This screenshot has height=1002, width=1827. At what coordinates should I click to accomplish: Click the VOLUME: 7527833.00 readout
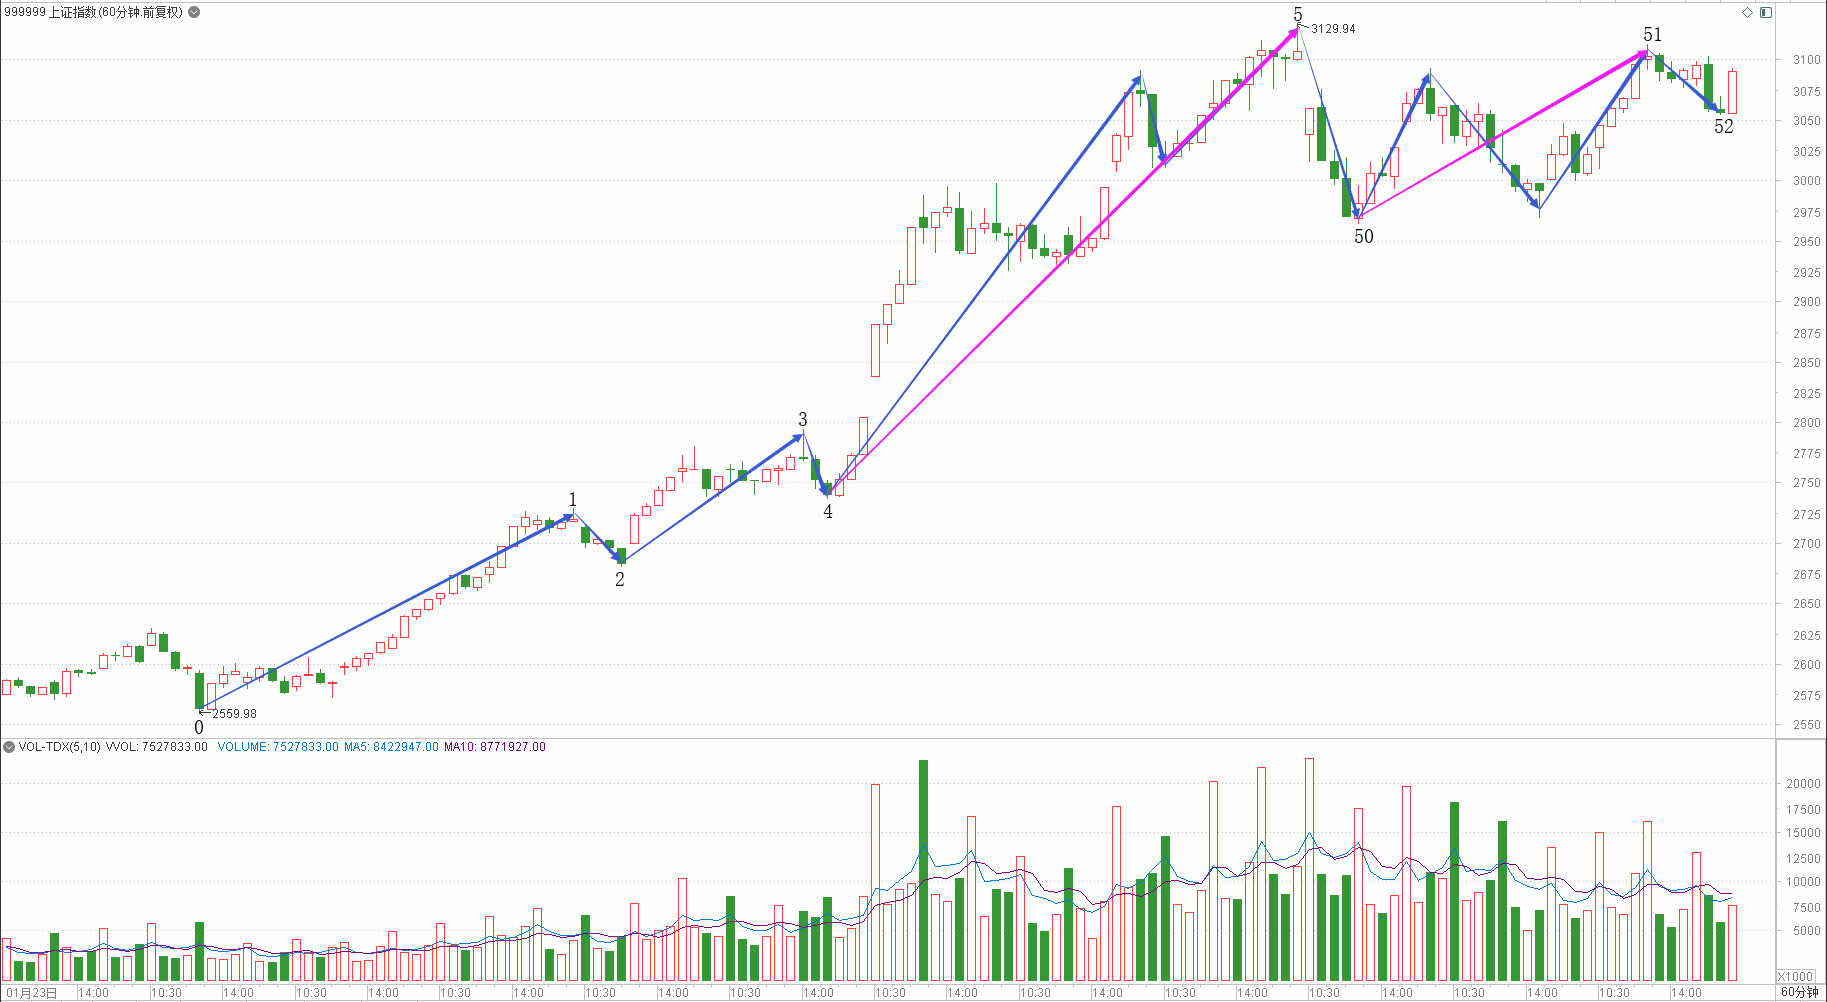(x=278, y=747)
